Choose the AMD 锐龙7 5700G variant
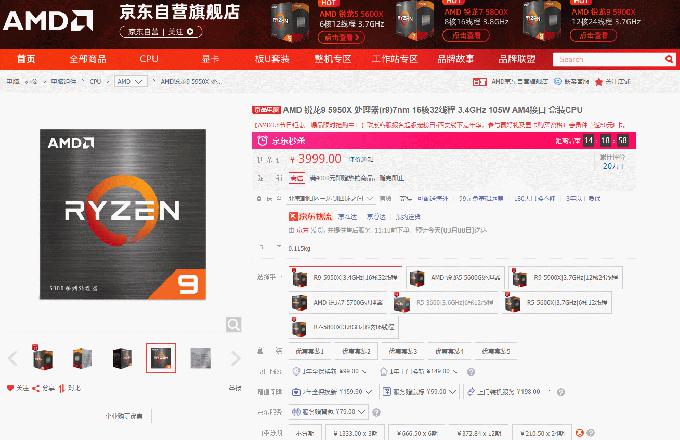This screenshot has height=440, width=680. point(338,303)
